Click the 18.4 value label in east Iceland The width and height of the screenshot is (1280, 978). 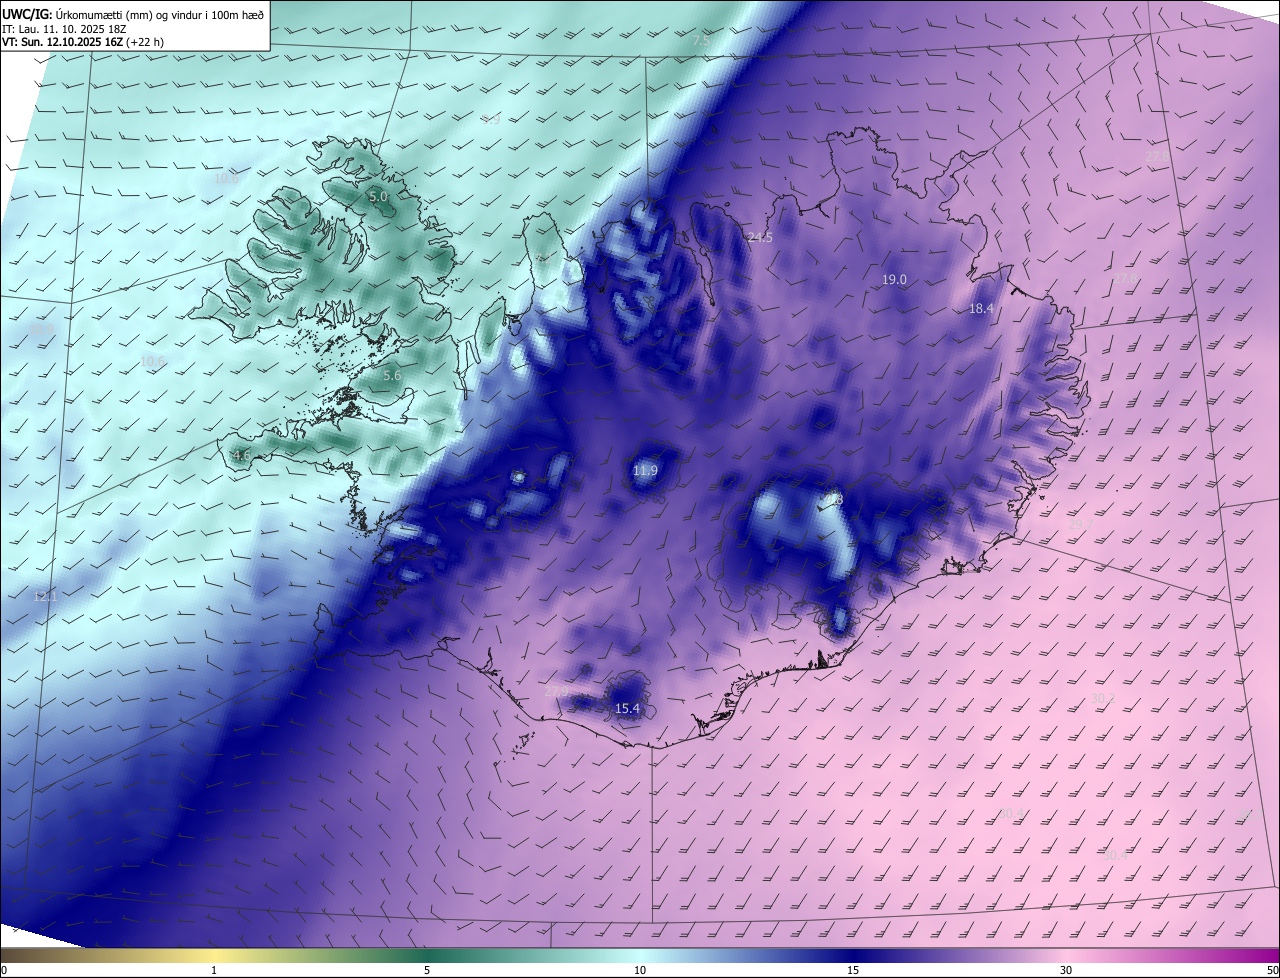point(981,309)
